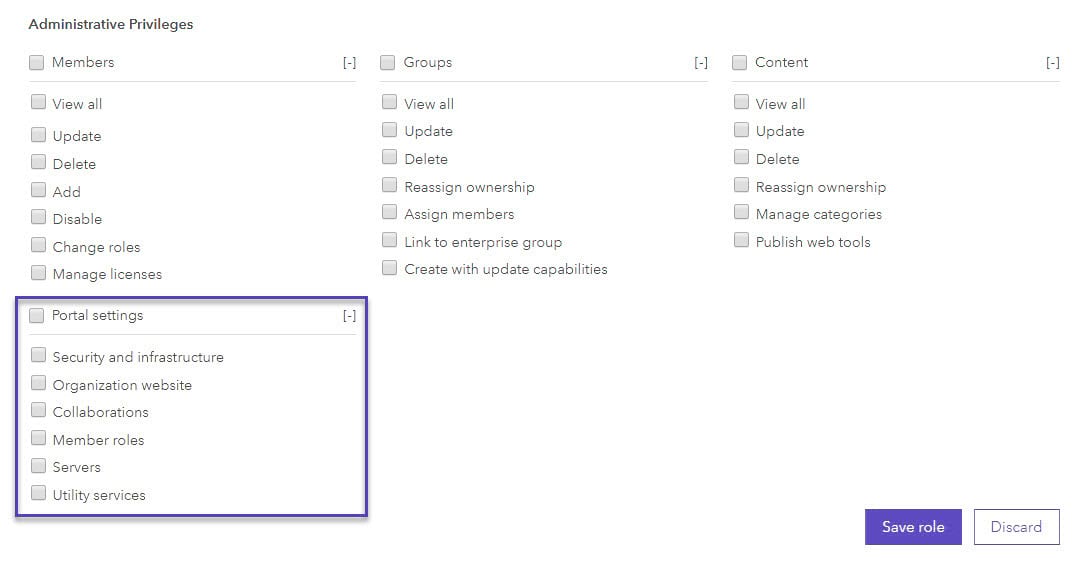Screen dimensions: 1080x587
Task: Enable the Members privilege checkbox
Action: coord(37,62)
